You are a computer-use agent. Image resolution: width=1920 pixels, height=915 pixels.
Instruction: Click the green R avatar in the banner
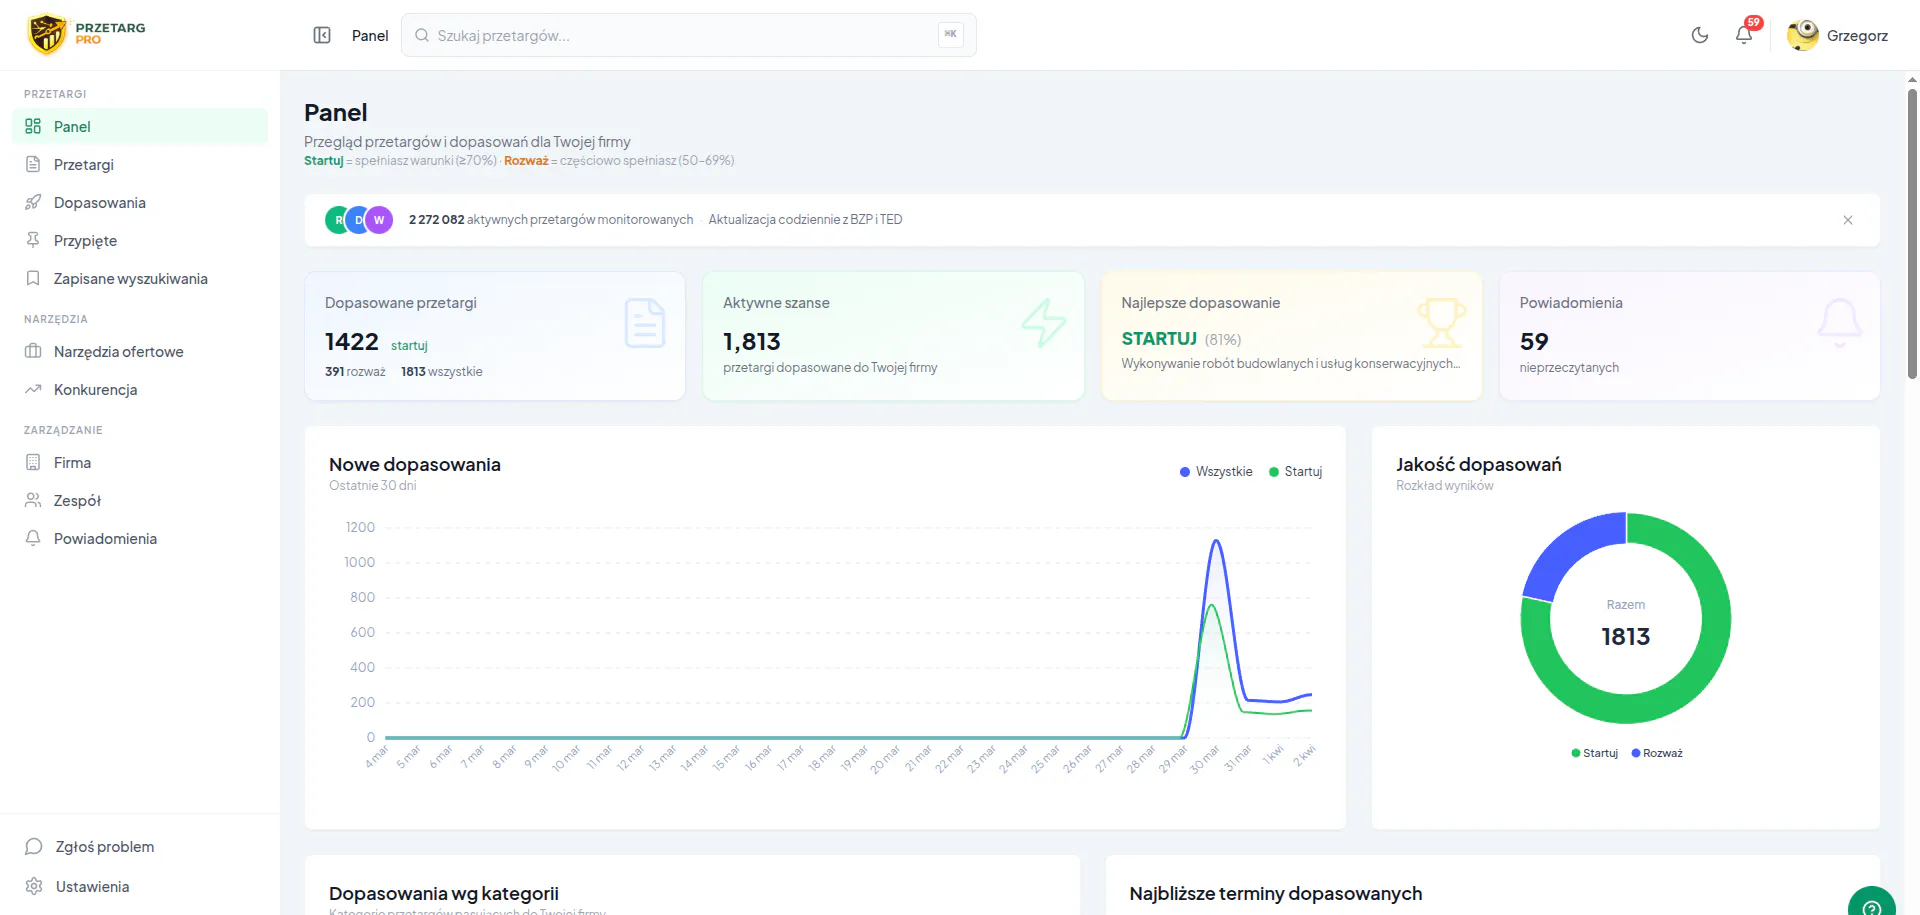coord(336,220)
